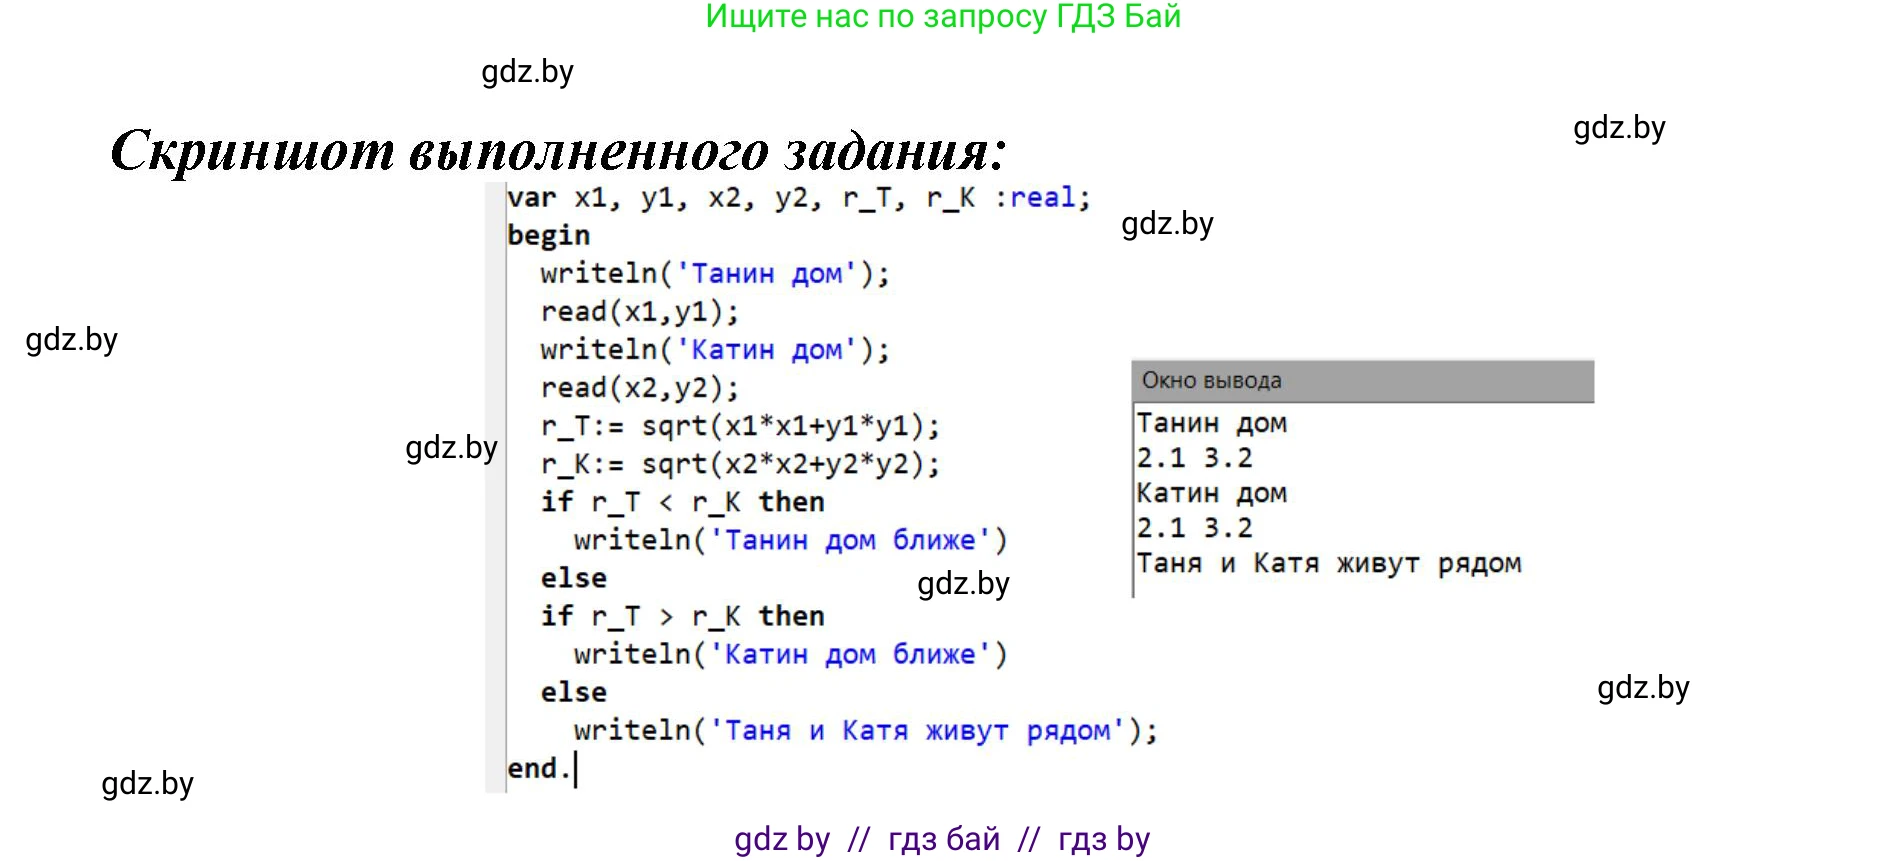Click the 'real' type keyword in the declaration
This screenshot has height=861, width=1888.
click(1042, 198)
